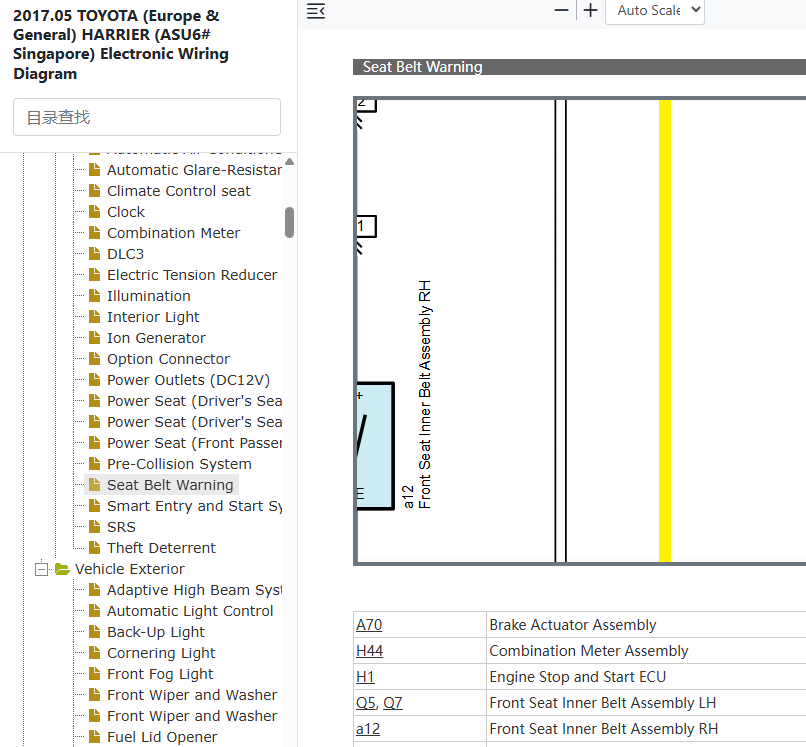Click the file icon beside Back-Up Light
806x747 pixels.
click(94, 632)
